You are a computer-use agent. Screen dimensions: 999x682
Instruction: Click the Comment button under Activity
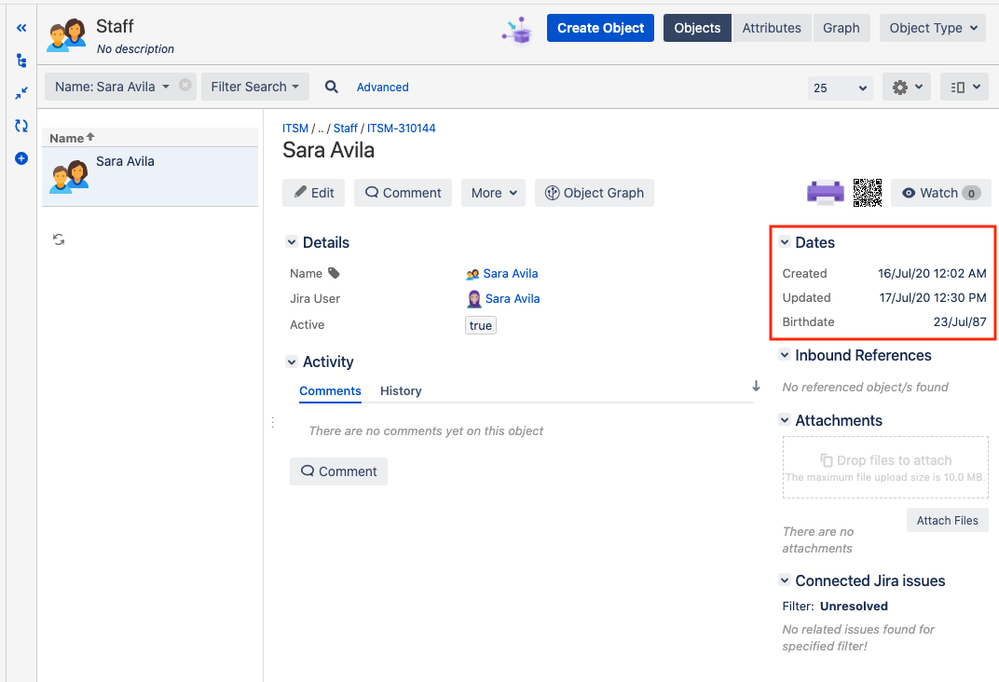click(x=338, y=471)
